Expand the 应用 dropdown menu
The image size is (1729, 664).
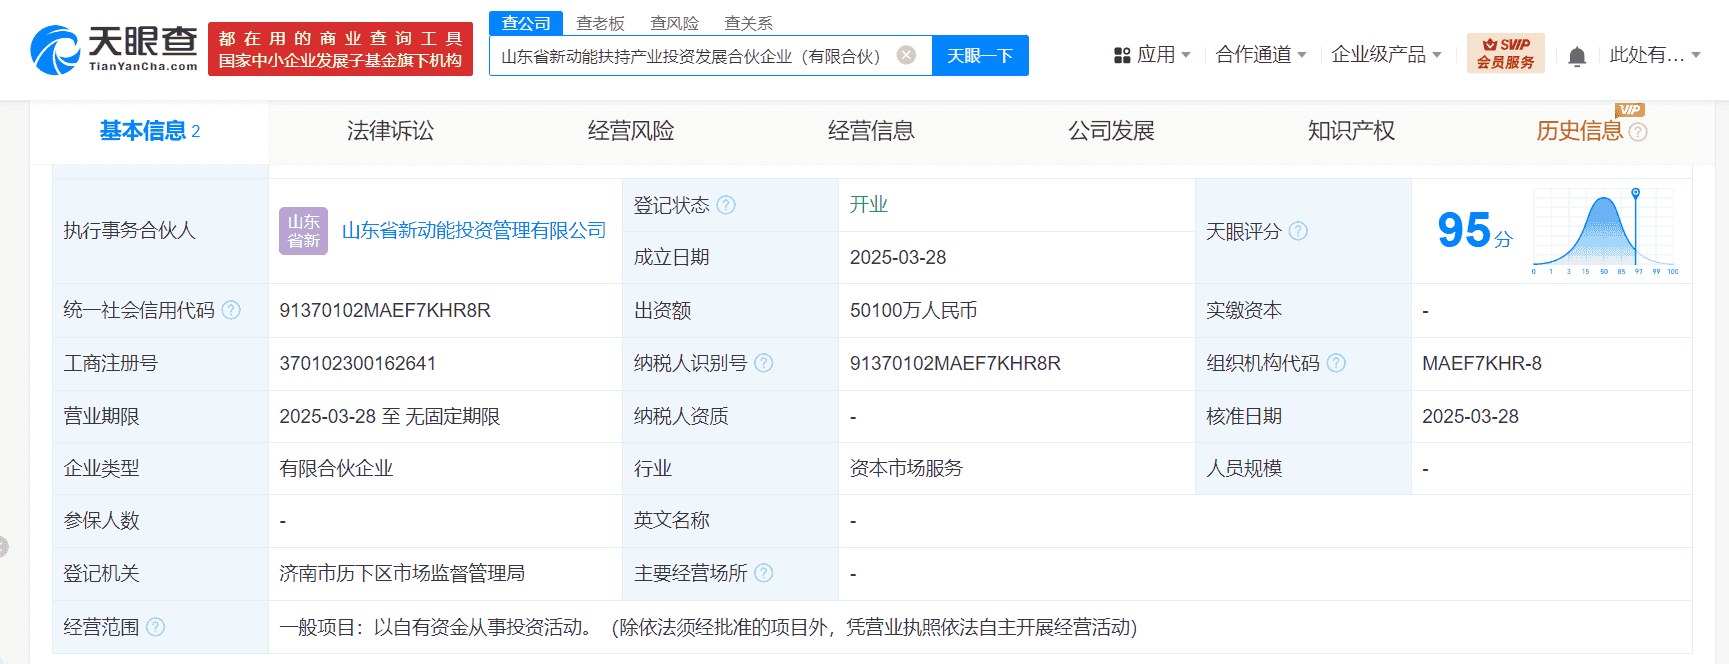(x=1153, y=55)
